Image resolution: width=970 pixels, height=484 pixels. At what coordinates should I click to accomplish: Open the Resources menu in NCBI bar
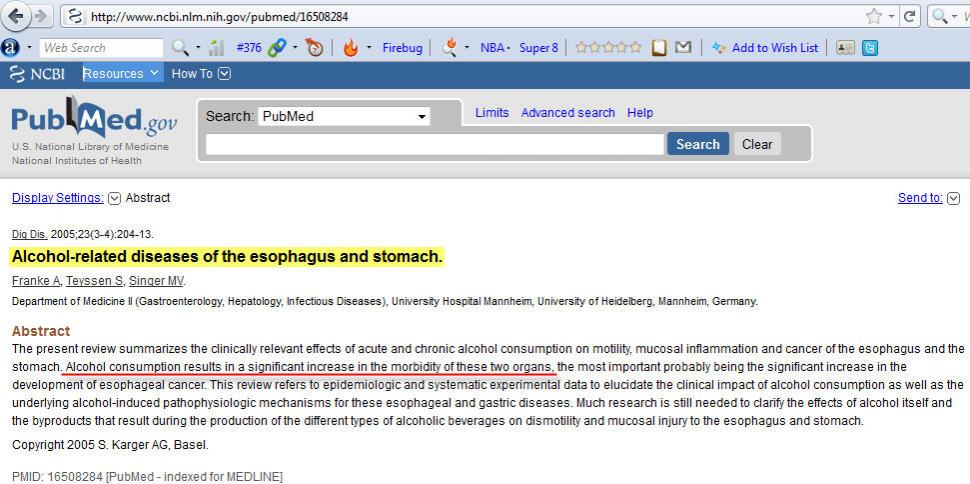121,73
